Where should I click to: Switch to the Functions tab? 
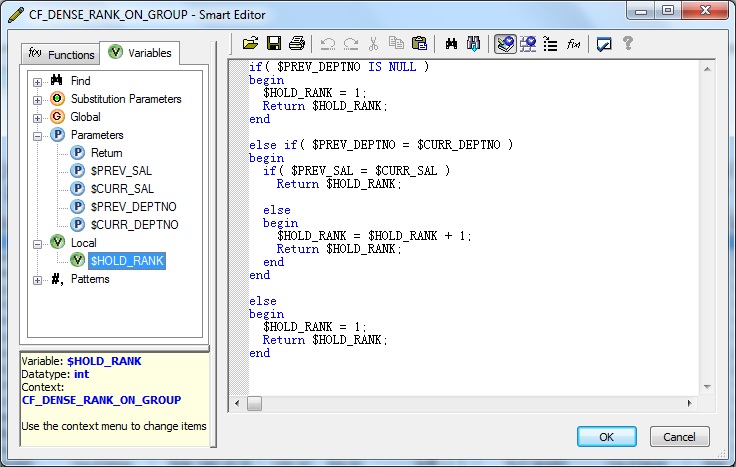pos(61,54)
